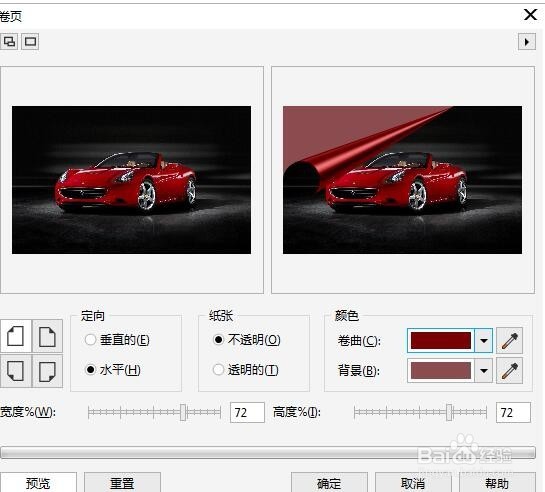Select top-left corner page curl icon
Viewport: 545px width, 492px height.
(x=16, y=336)
